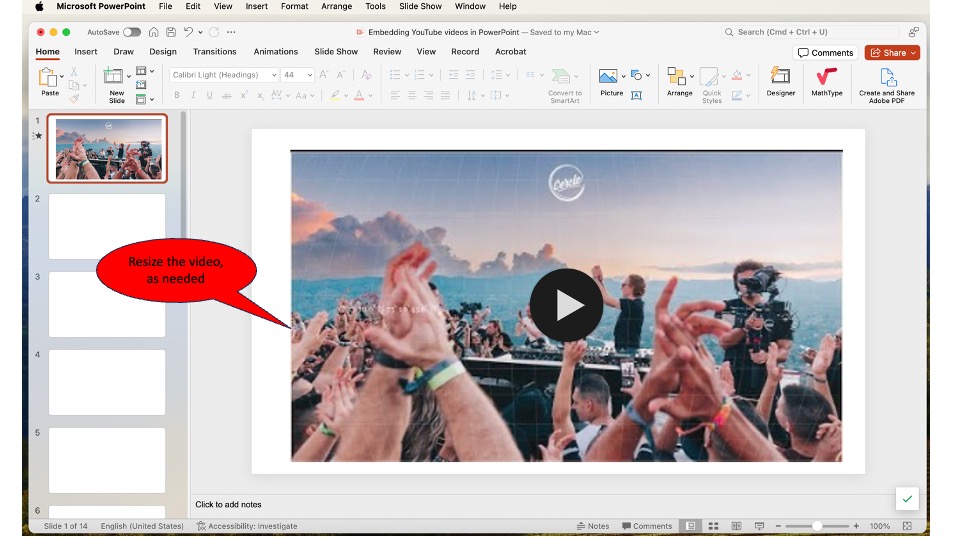Select slide 1 thumbnail

tap(107, 148)
